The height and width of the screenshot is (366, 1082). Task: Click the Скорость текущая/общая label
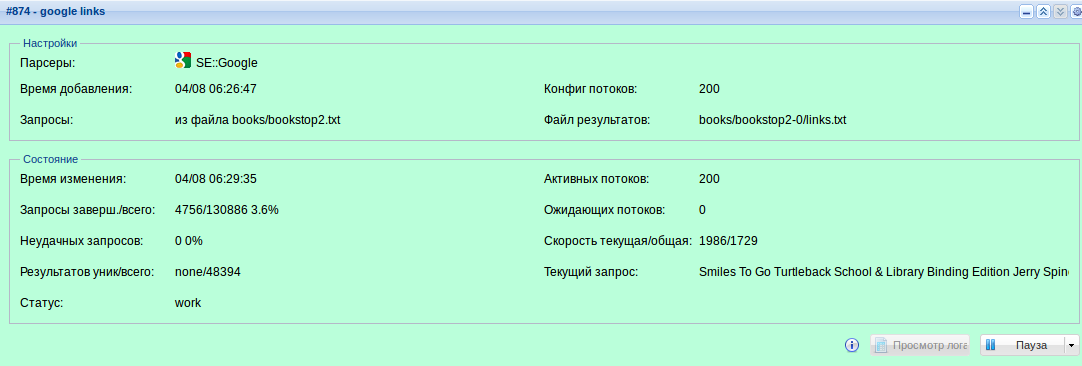[618, 241]
